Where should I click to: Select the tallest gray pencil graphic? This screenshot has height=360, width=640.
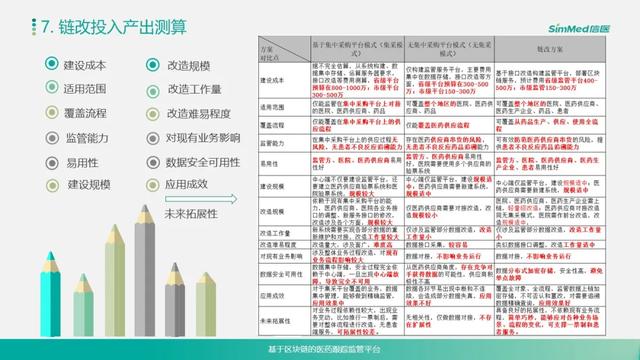tap(145, 271)
